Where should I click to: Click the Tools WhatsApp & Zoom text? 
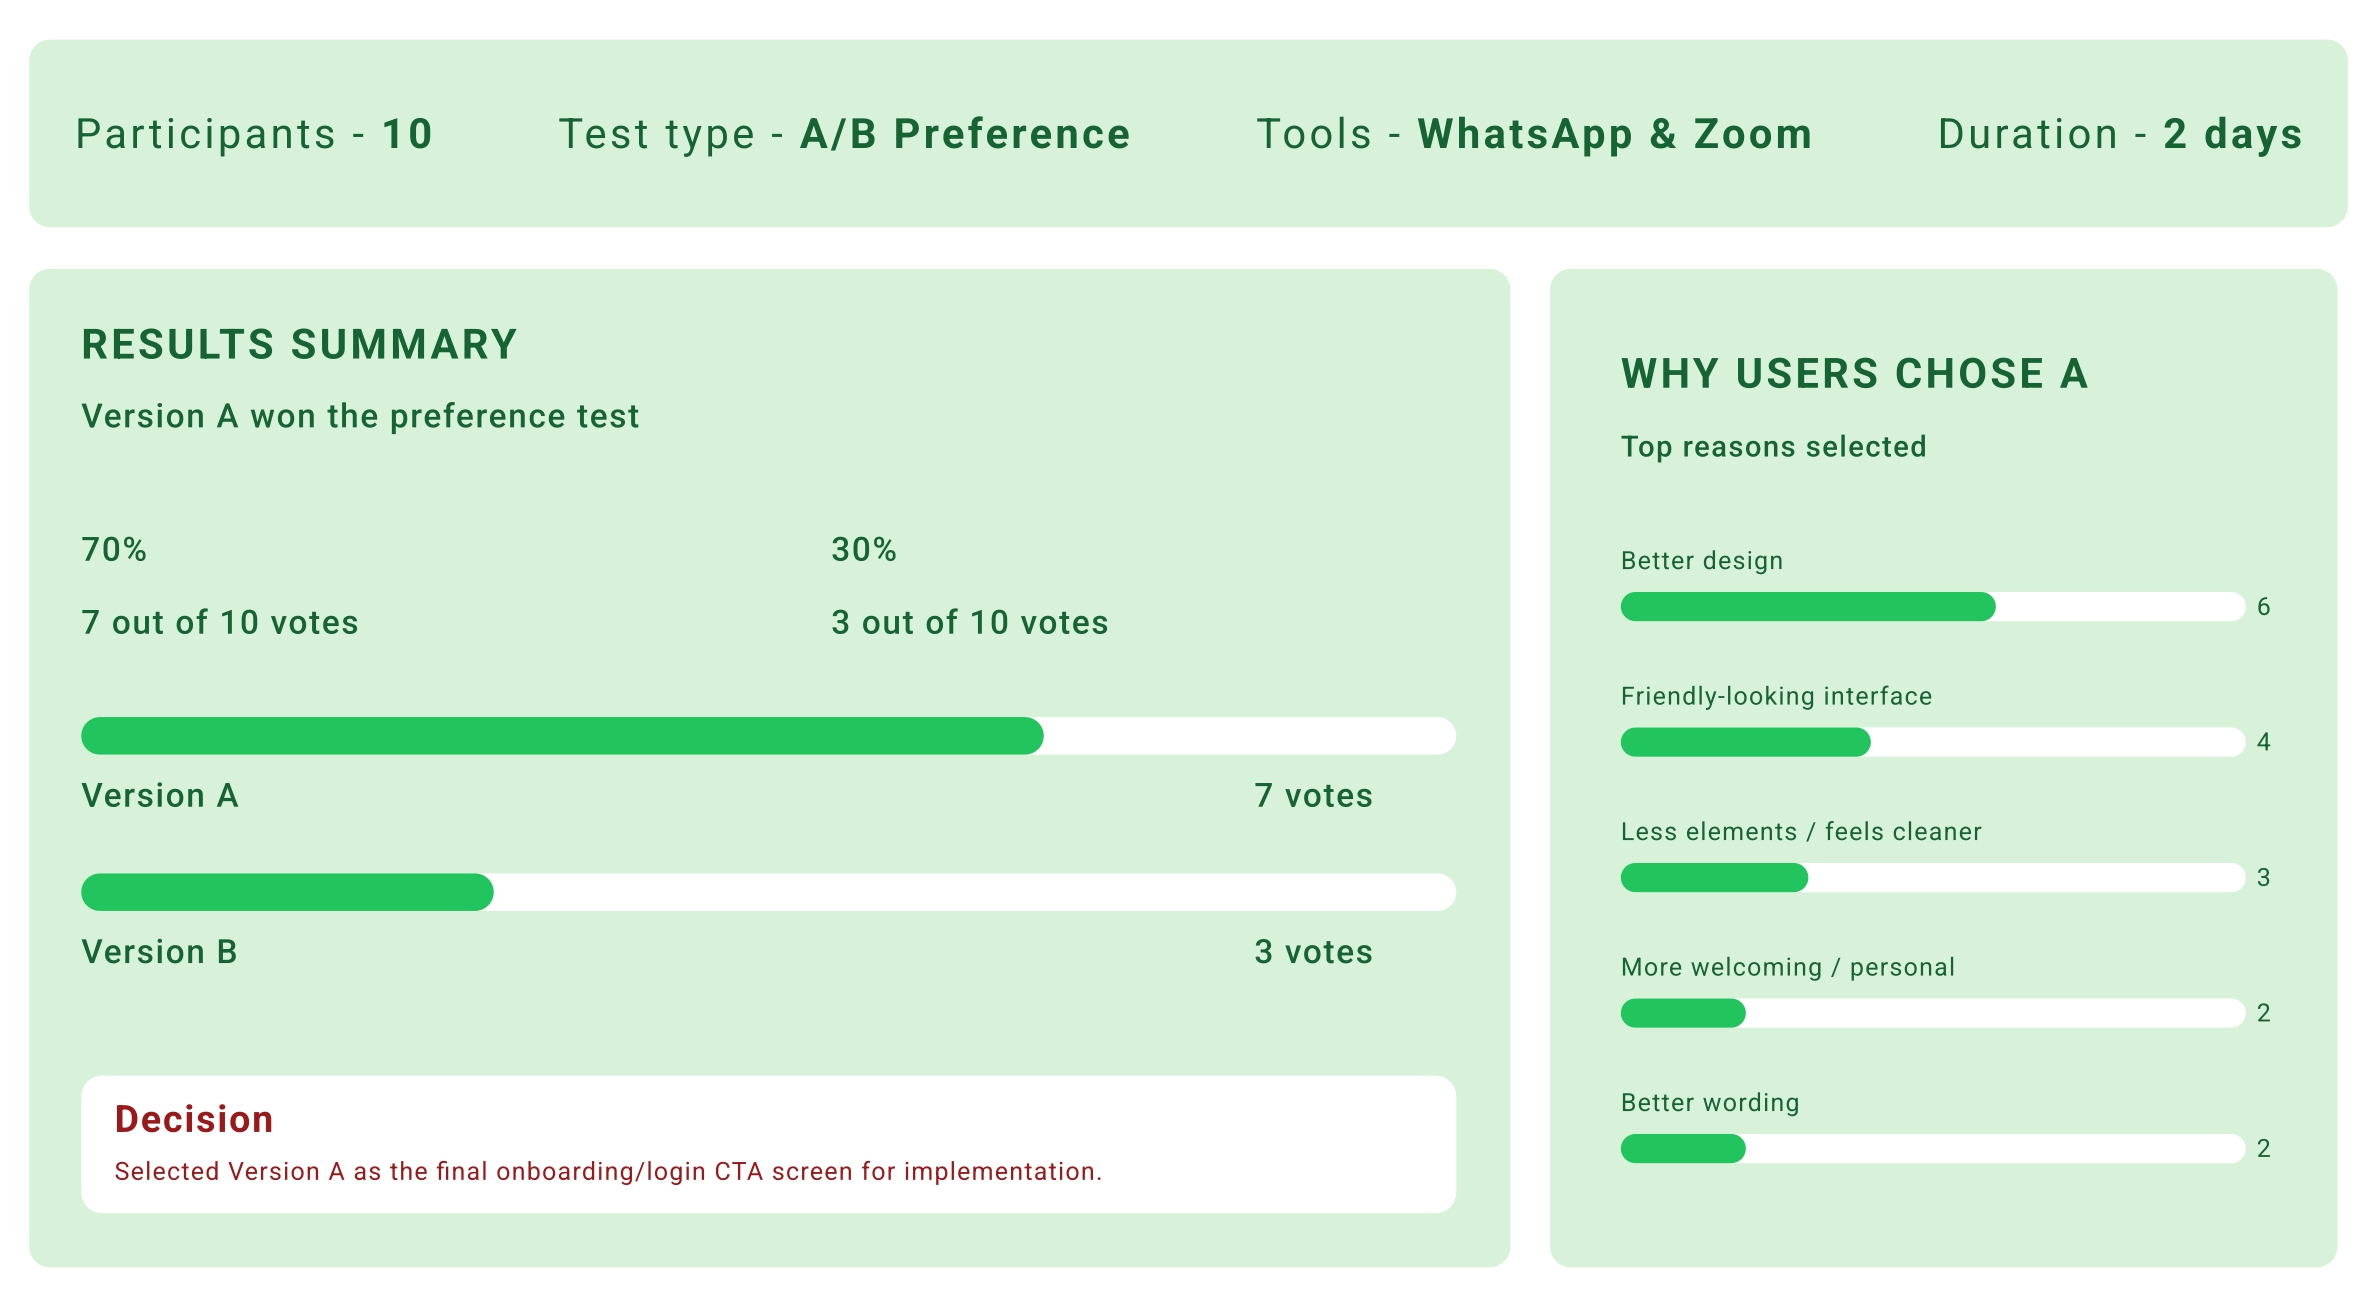coord(1534,134)
